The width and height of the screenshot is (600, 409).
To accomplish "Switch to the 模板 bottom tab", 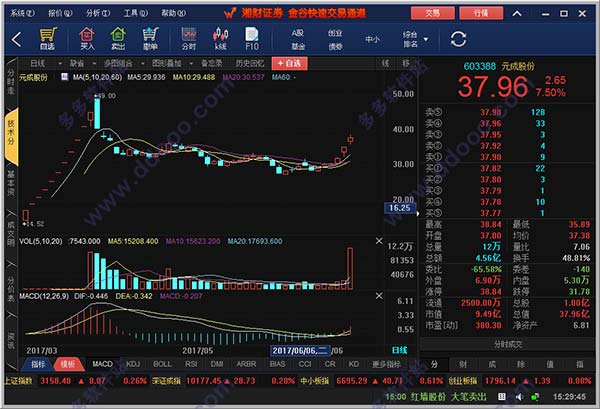I will (x=68, y=364).
